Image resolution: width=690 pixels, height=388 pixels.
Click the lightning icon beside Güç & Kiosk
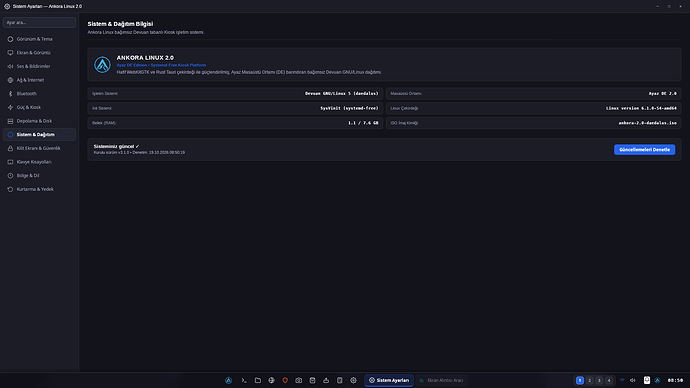10,107
